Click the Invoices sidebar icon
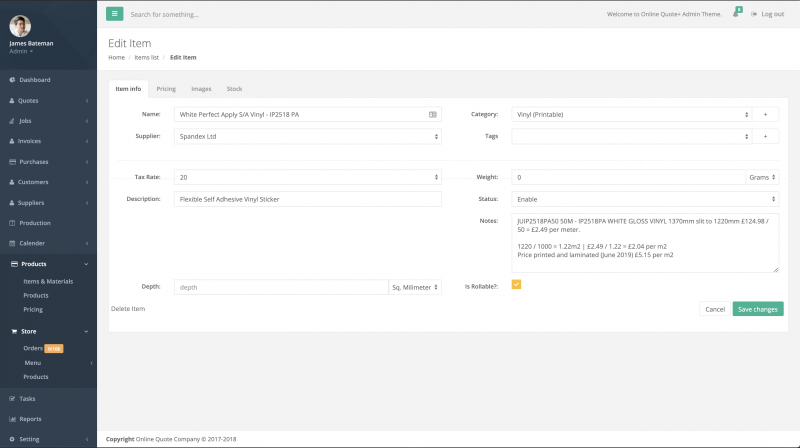The width and height of the screenshot is (800, 448). 12,141
